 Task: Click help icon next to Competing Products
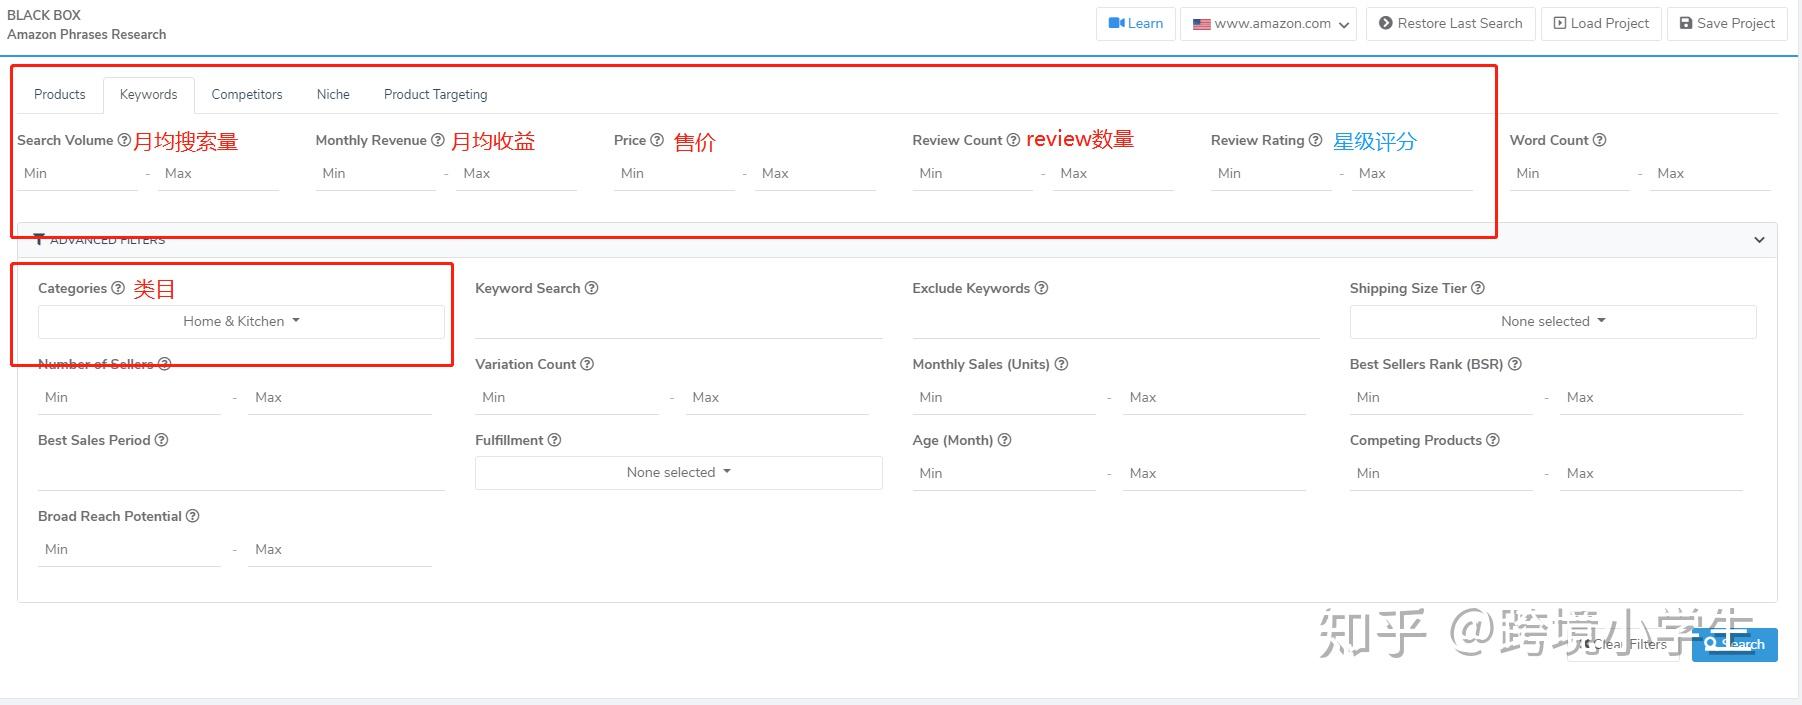coord(1493,440)
